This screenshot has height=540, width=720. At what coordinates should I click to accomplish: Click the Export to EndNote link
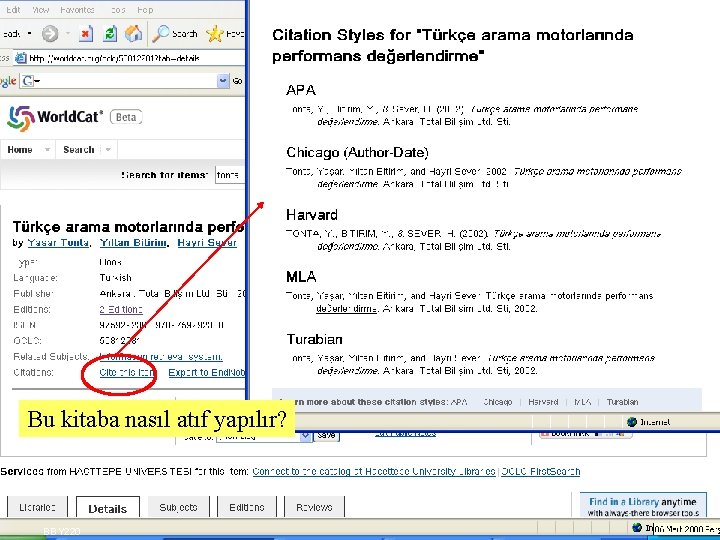coord(207,372)
